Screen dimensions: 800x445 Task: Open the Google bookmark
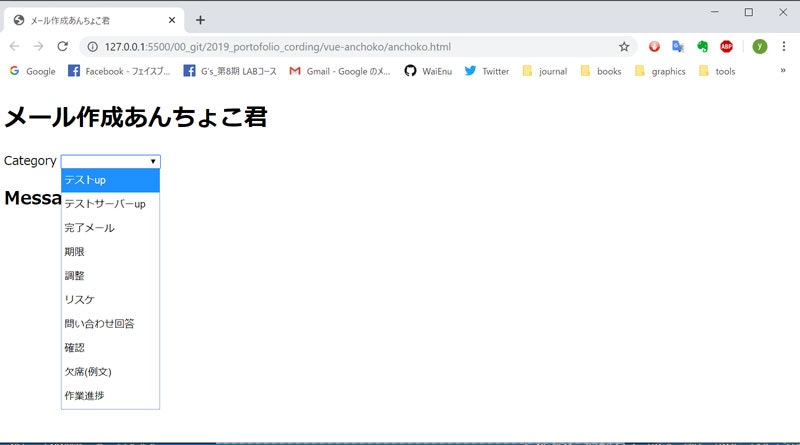click(33, 71)
